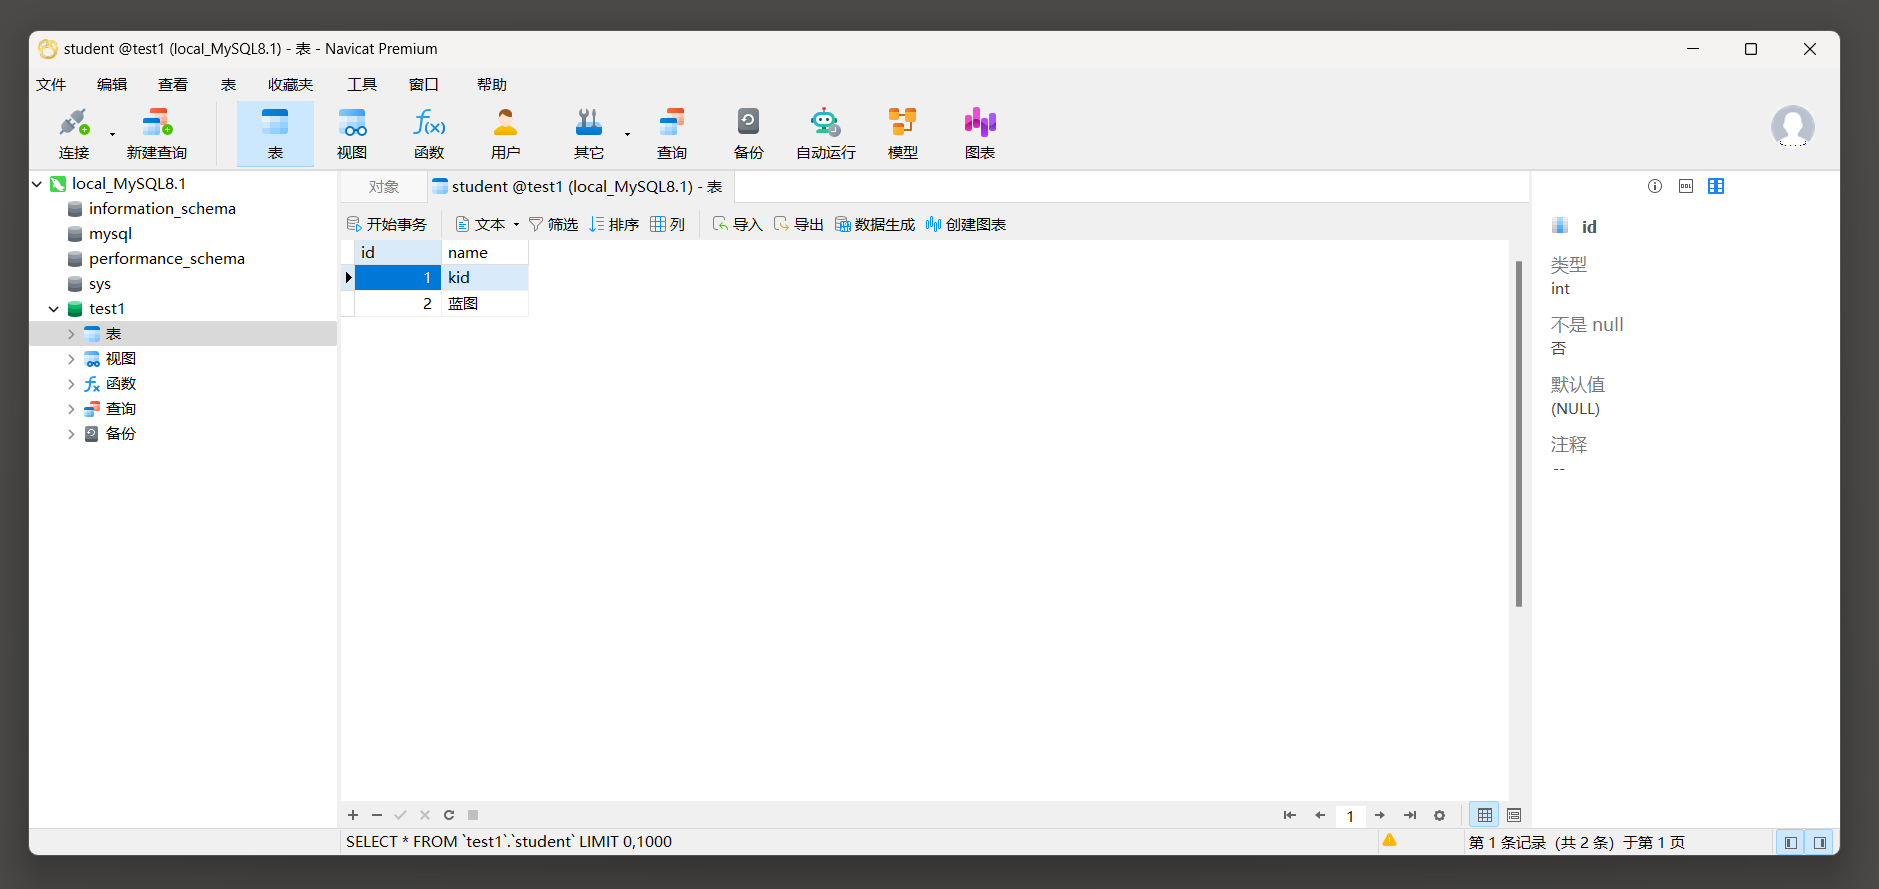Image resolution: width=1879 pixels, height=889 pixels.
Task: Click the 创建图表 create chart button
Action: 966,224
